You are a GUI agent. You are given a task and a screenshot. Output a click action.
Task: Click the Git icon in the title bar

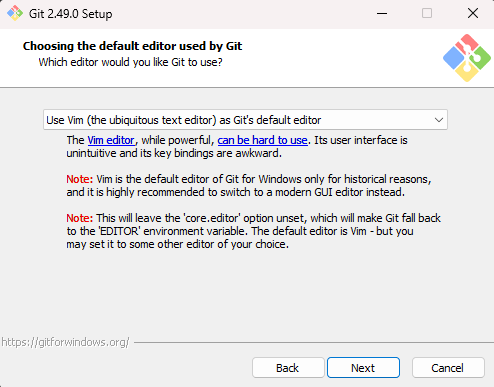15,13
